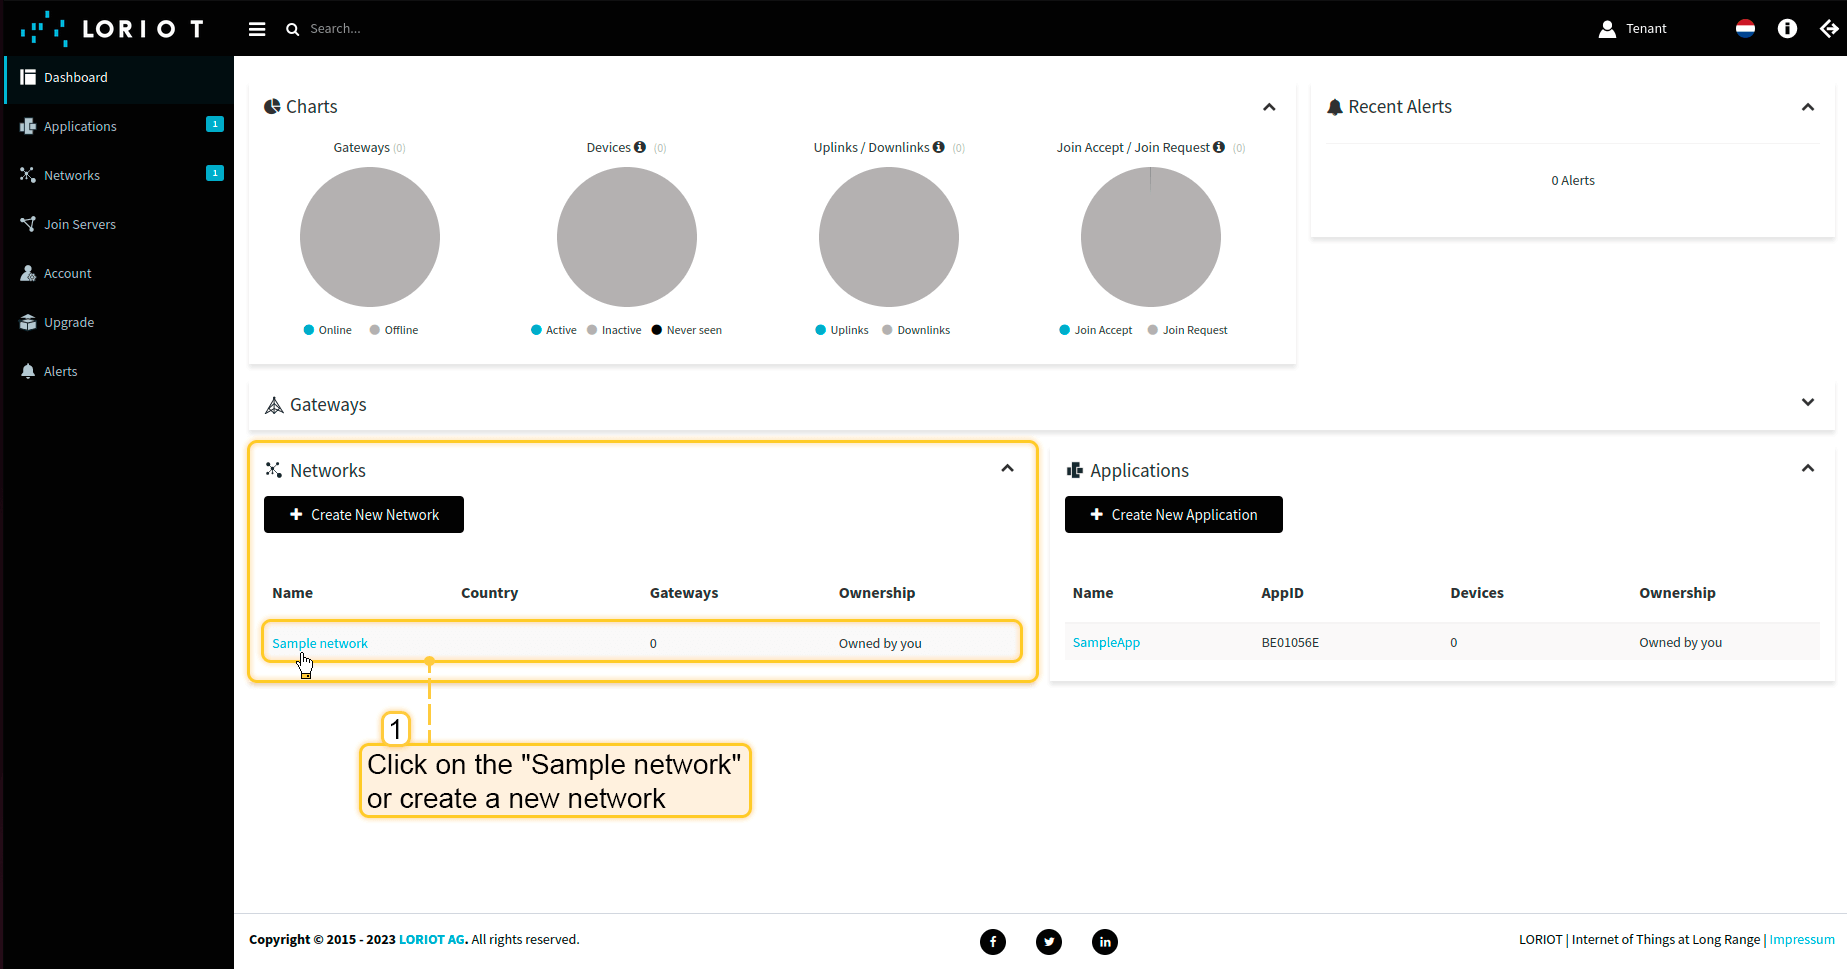This screenshot has height=969, width=1847.
Task: Open Join Servers in the sidebar
Action: (x=80, y=224)
